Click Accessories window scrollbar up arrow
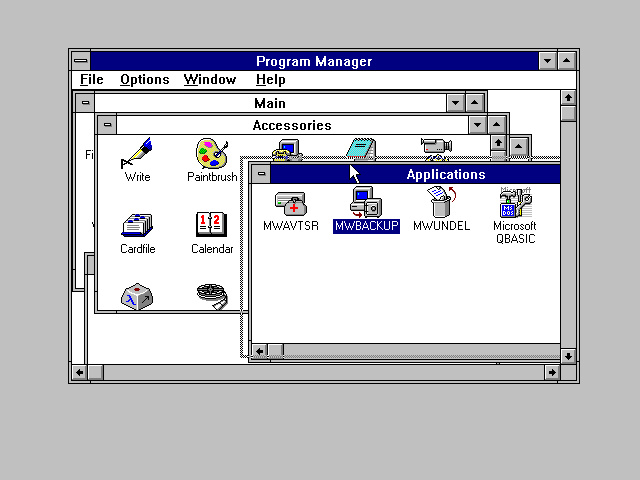The image size is (640, 480). (x=498, y=143)
